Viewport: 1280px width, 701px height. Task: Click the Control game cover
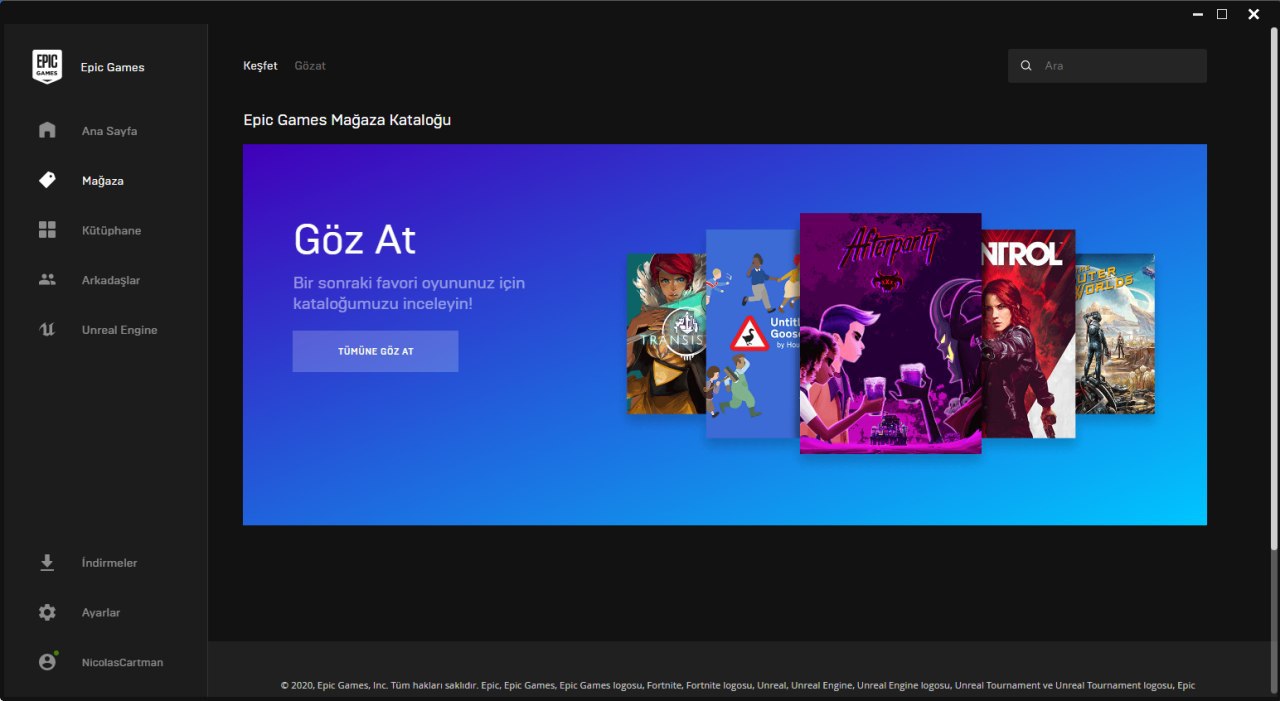1028,333
